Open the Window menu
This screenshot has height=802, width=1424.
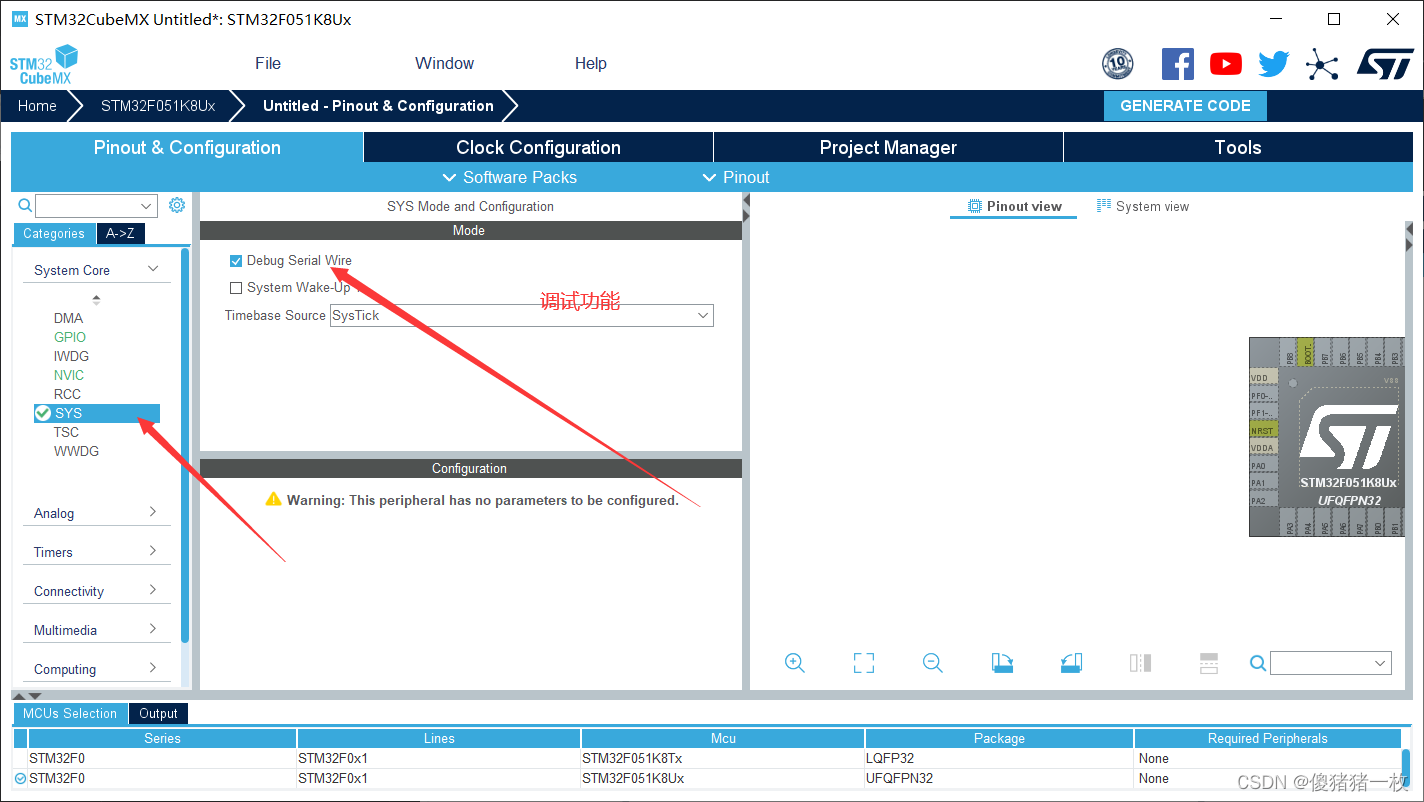point(444,63)
